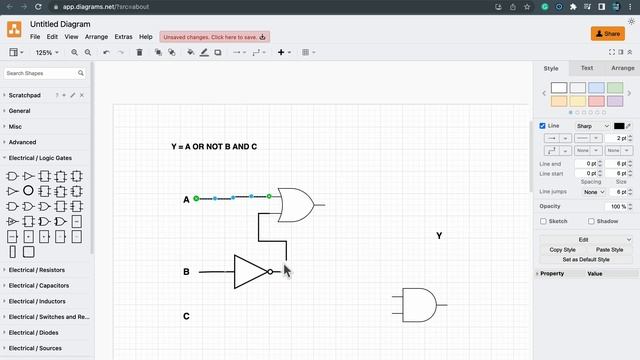Open the Edit menu
The width and height of the screenshot is (640, 360).
pos(52,37)
